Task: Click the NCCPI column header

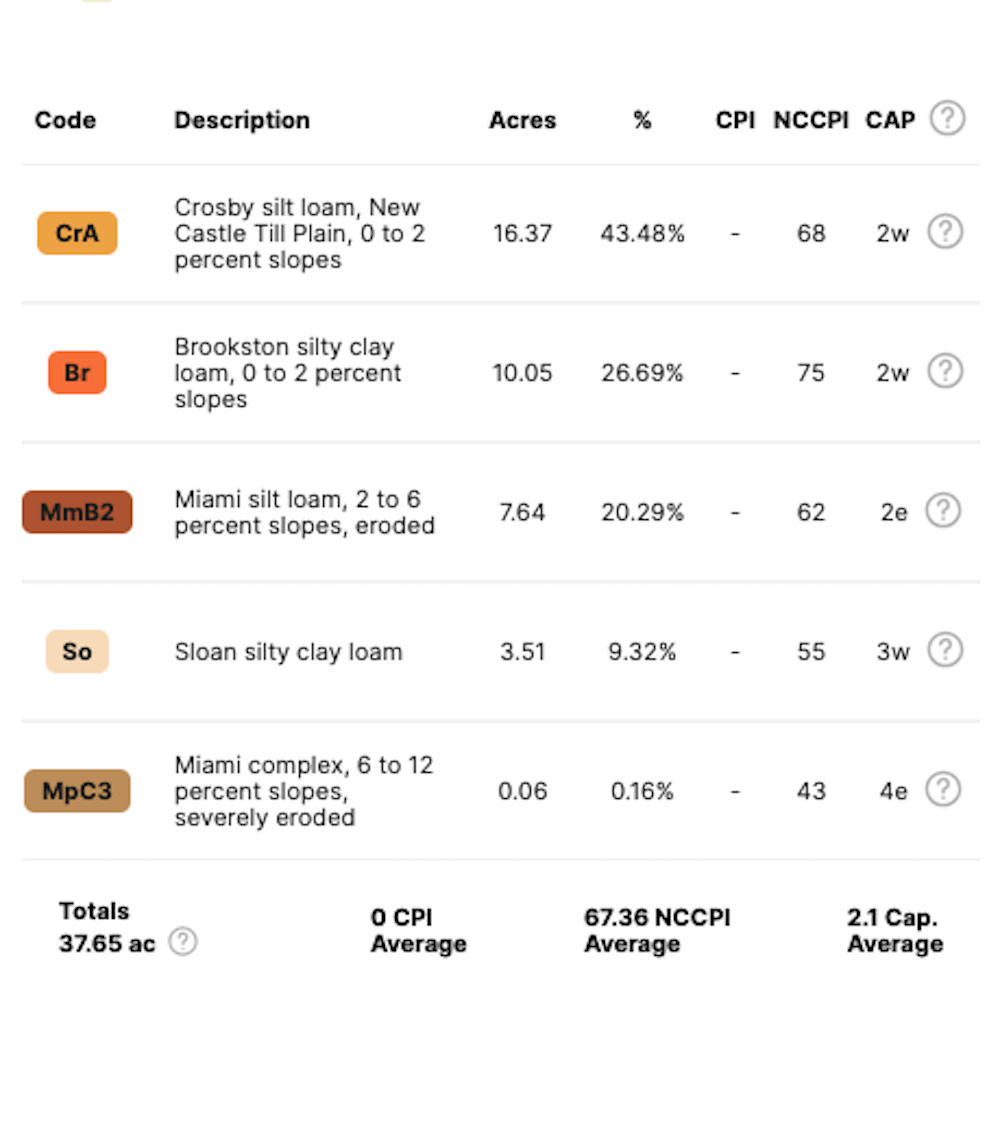Action: (x=810, y=120)
